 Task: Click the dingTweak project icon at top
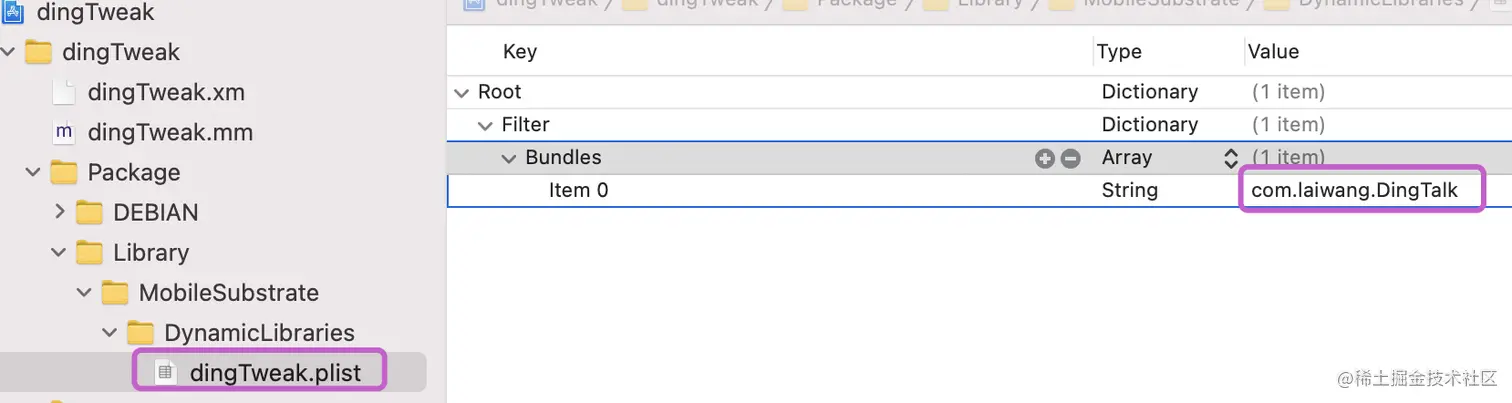13,12
